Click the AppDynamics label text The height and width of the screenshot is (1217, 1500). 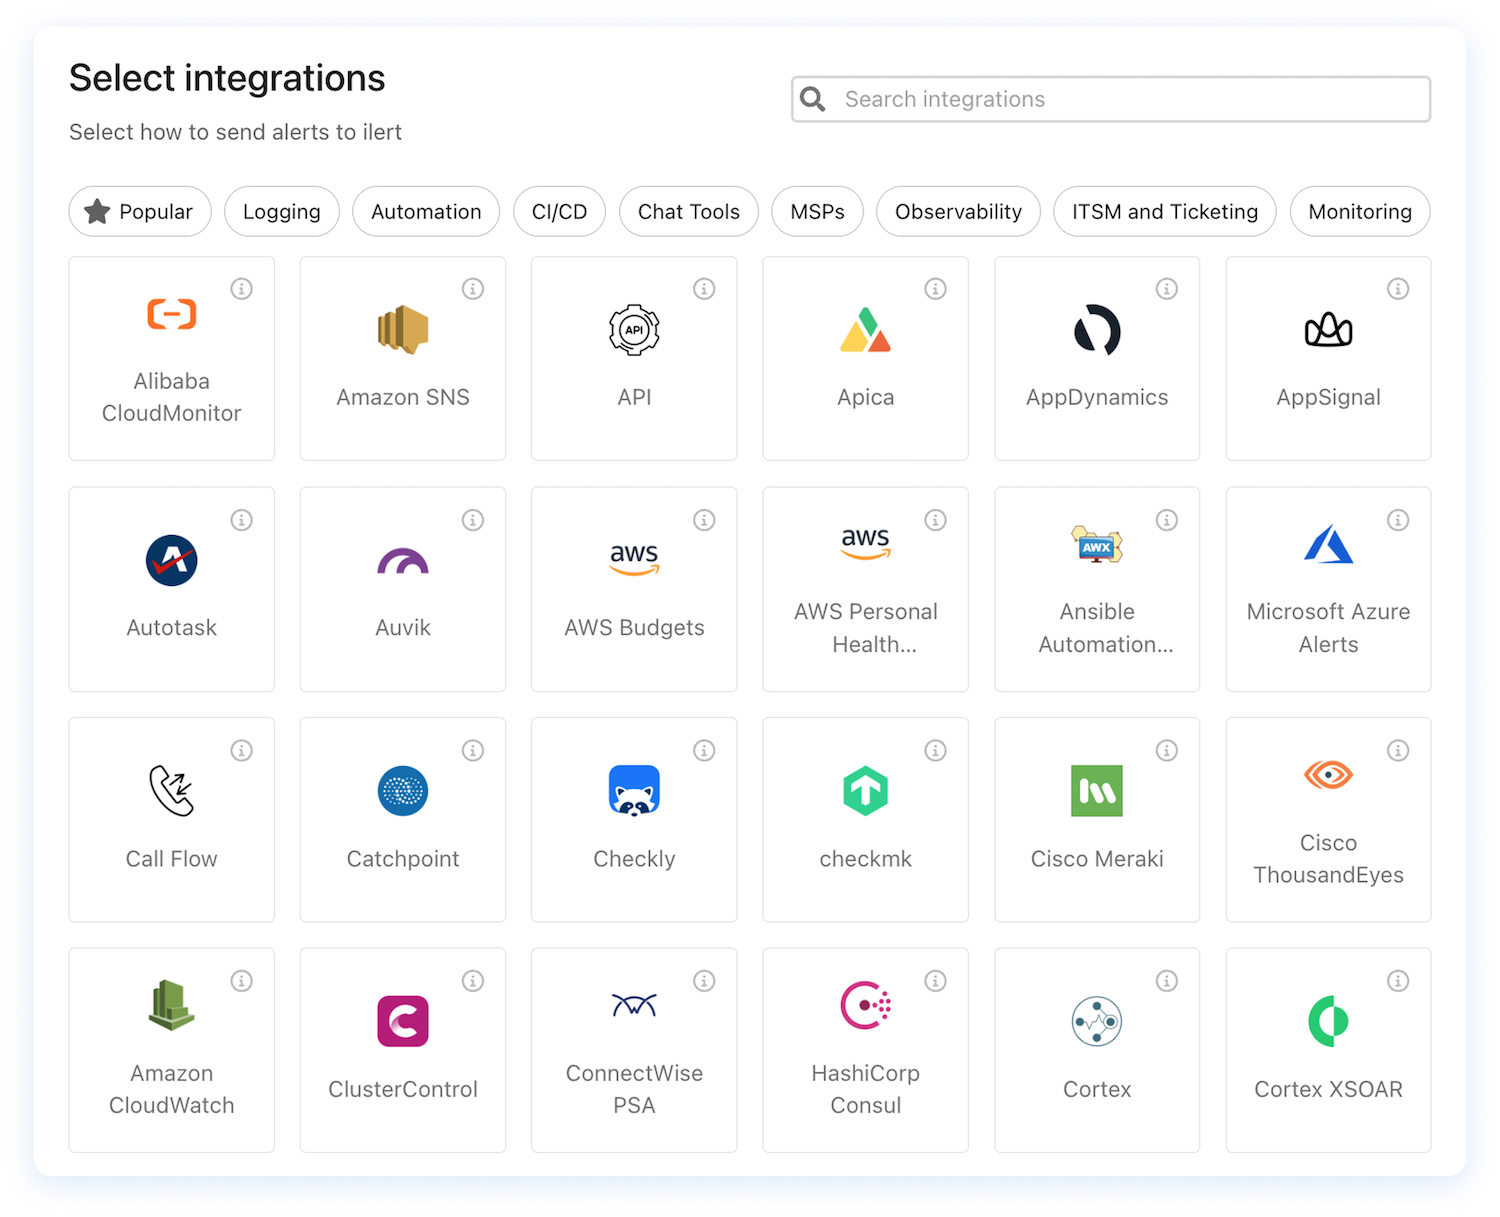(1097, 397)
